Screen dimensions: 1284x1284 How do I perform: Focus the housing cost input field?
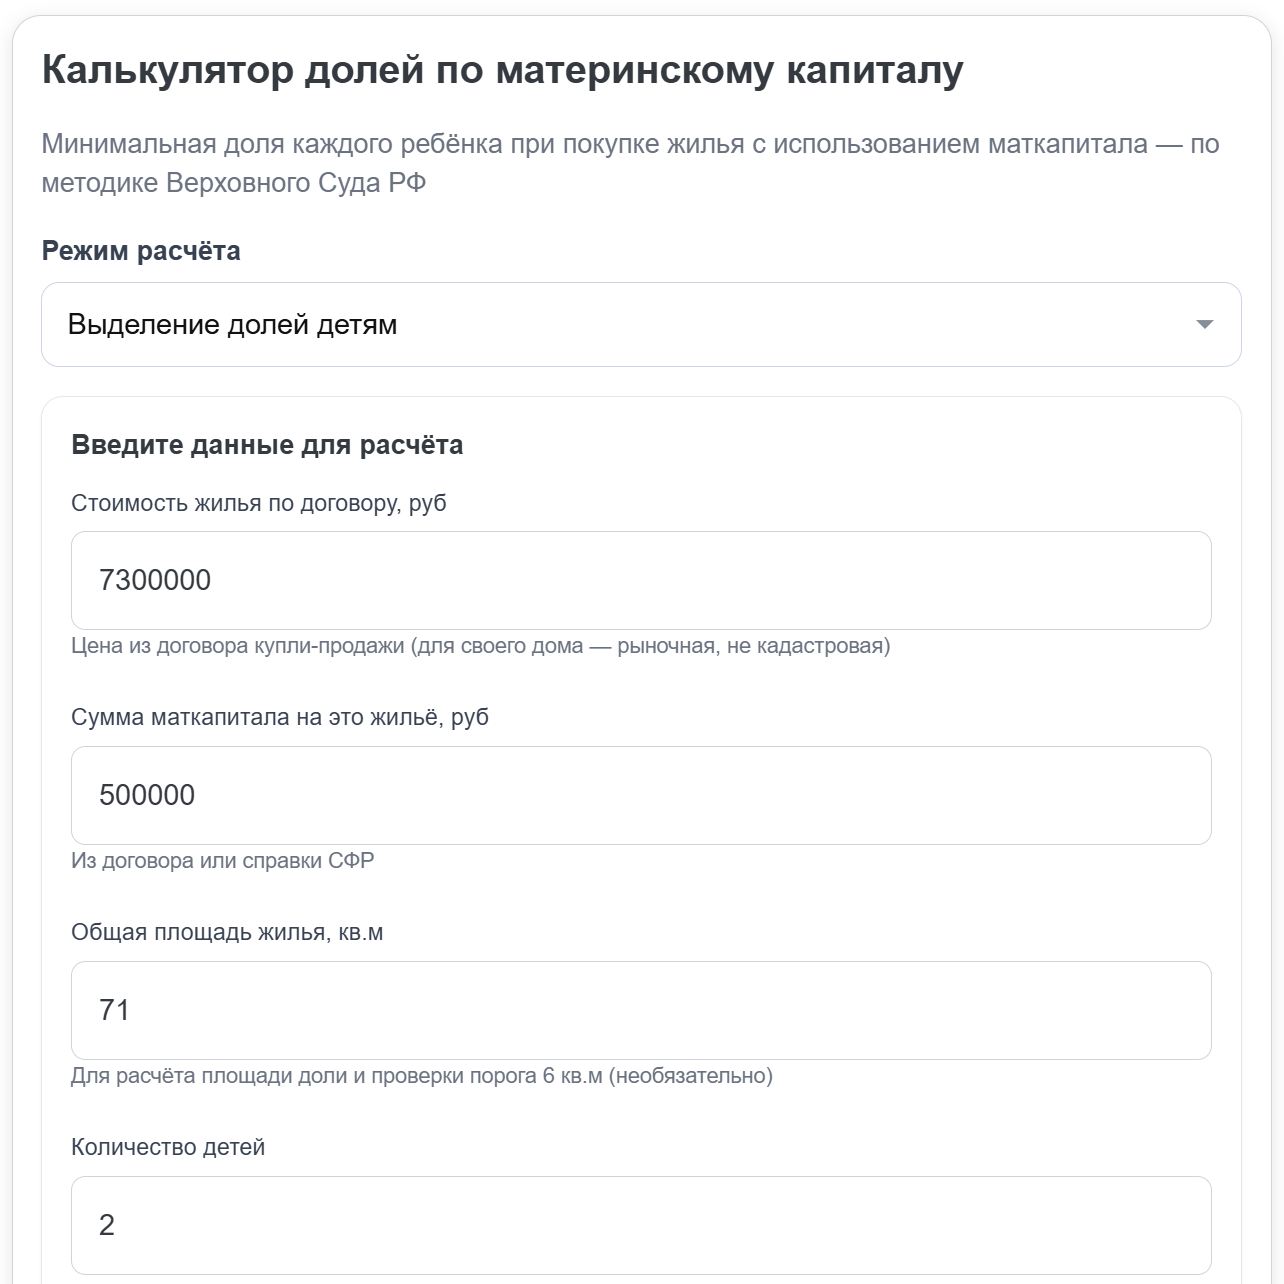pos(641,581)
